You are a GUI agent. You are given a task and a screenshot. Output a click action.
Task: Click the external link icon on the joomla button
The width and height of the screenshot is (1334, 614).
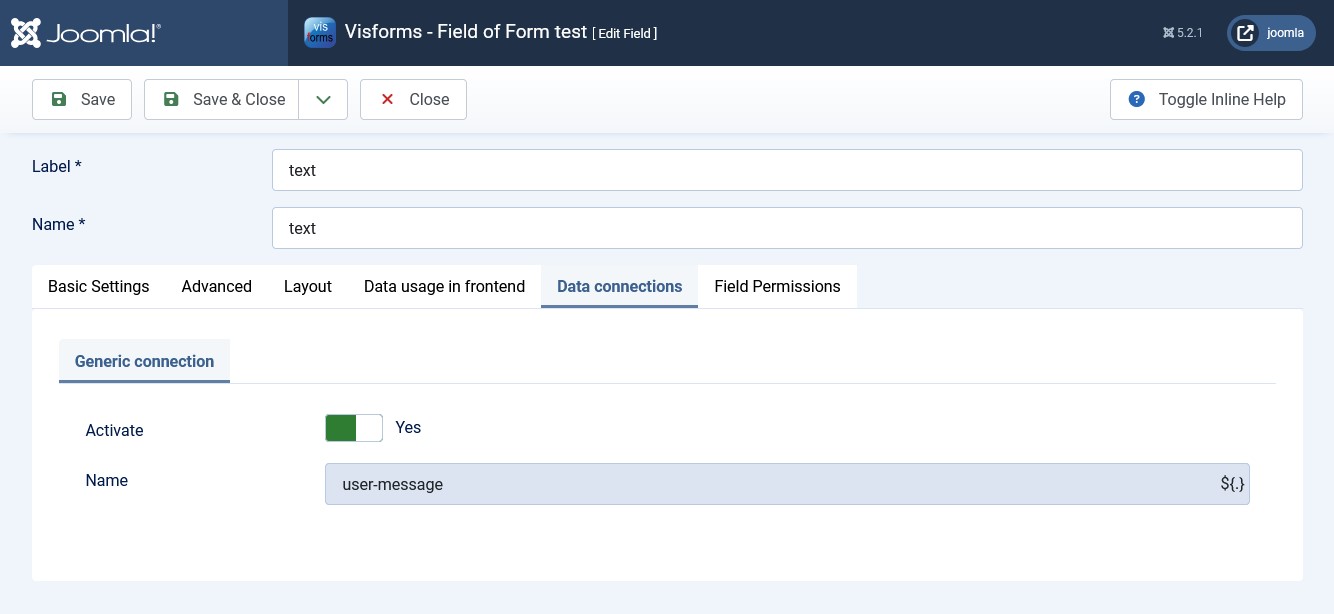coord(1245,32)
